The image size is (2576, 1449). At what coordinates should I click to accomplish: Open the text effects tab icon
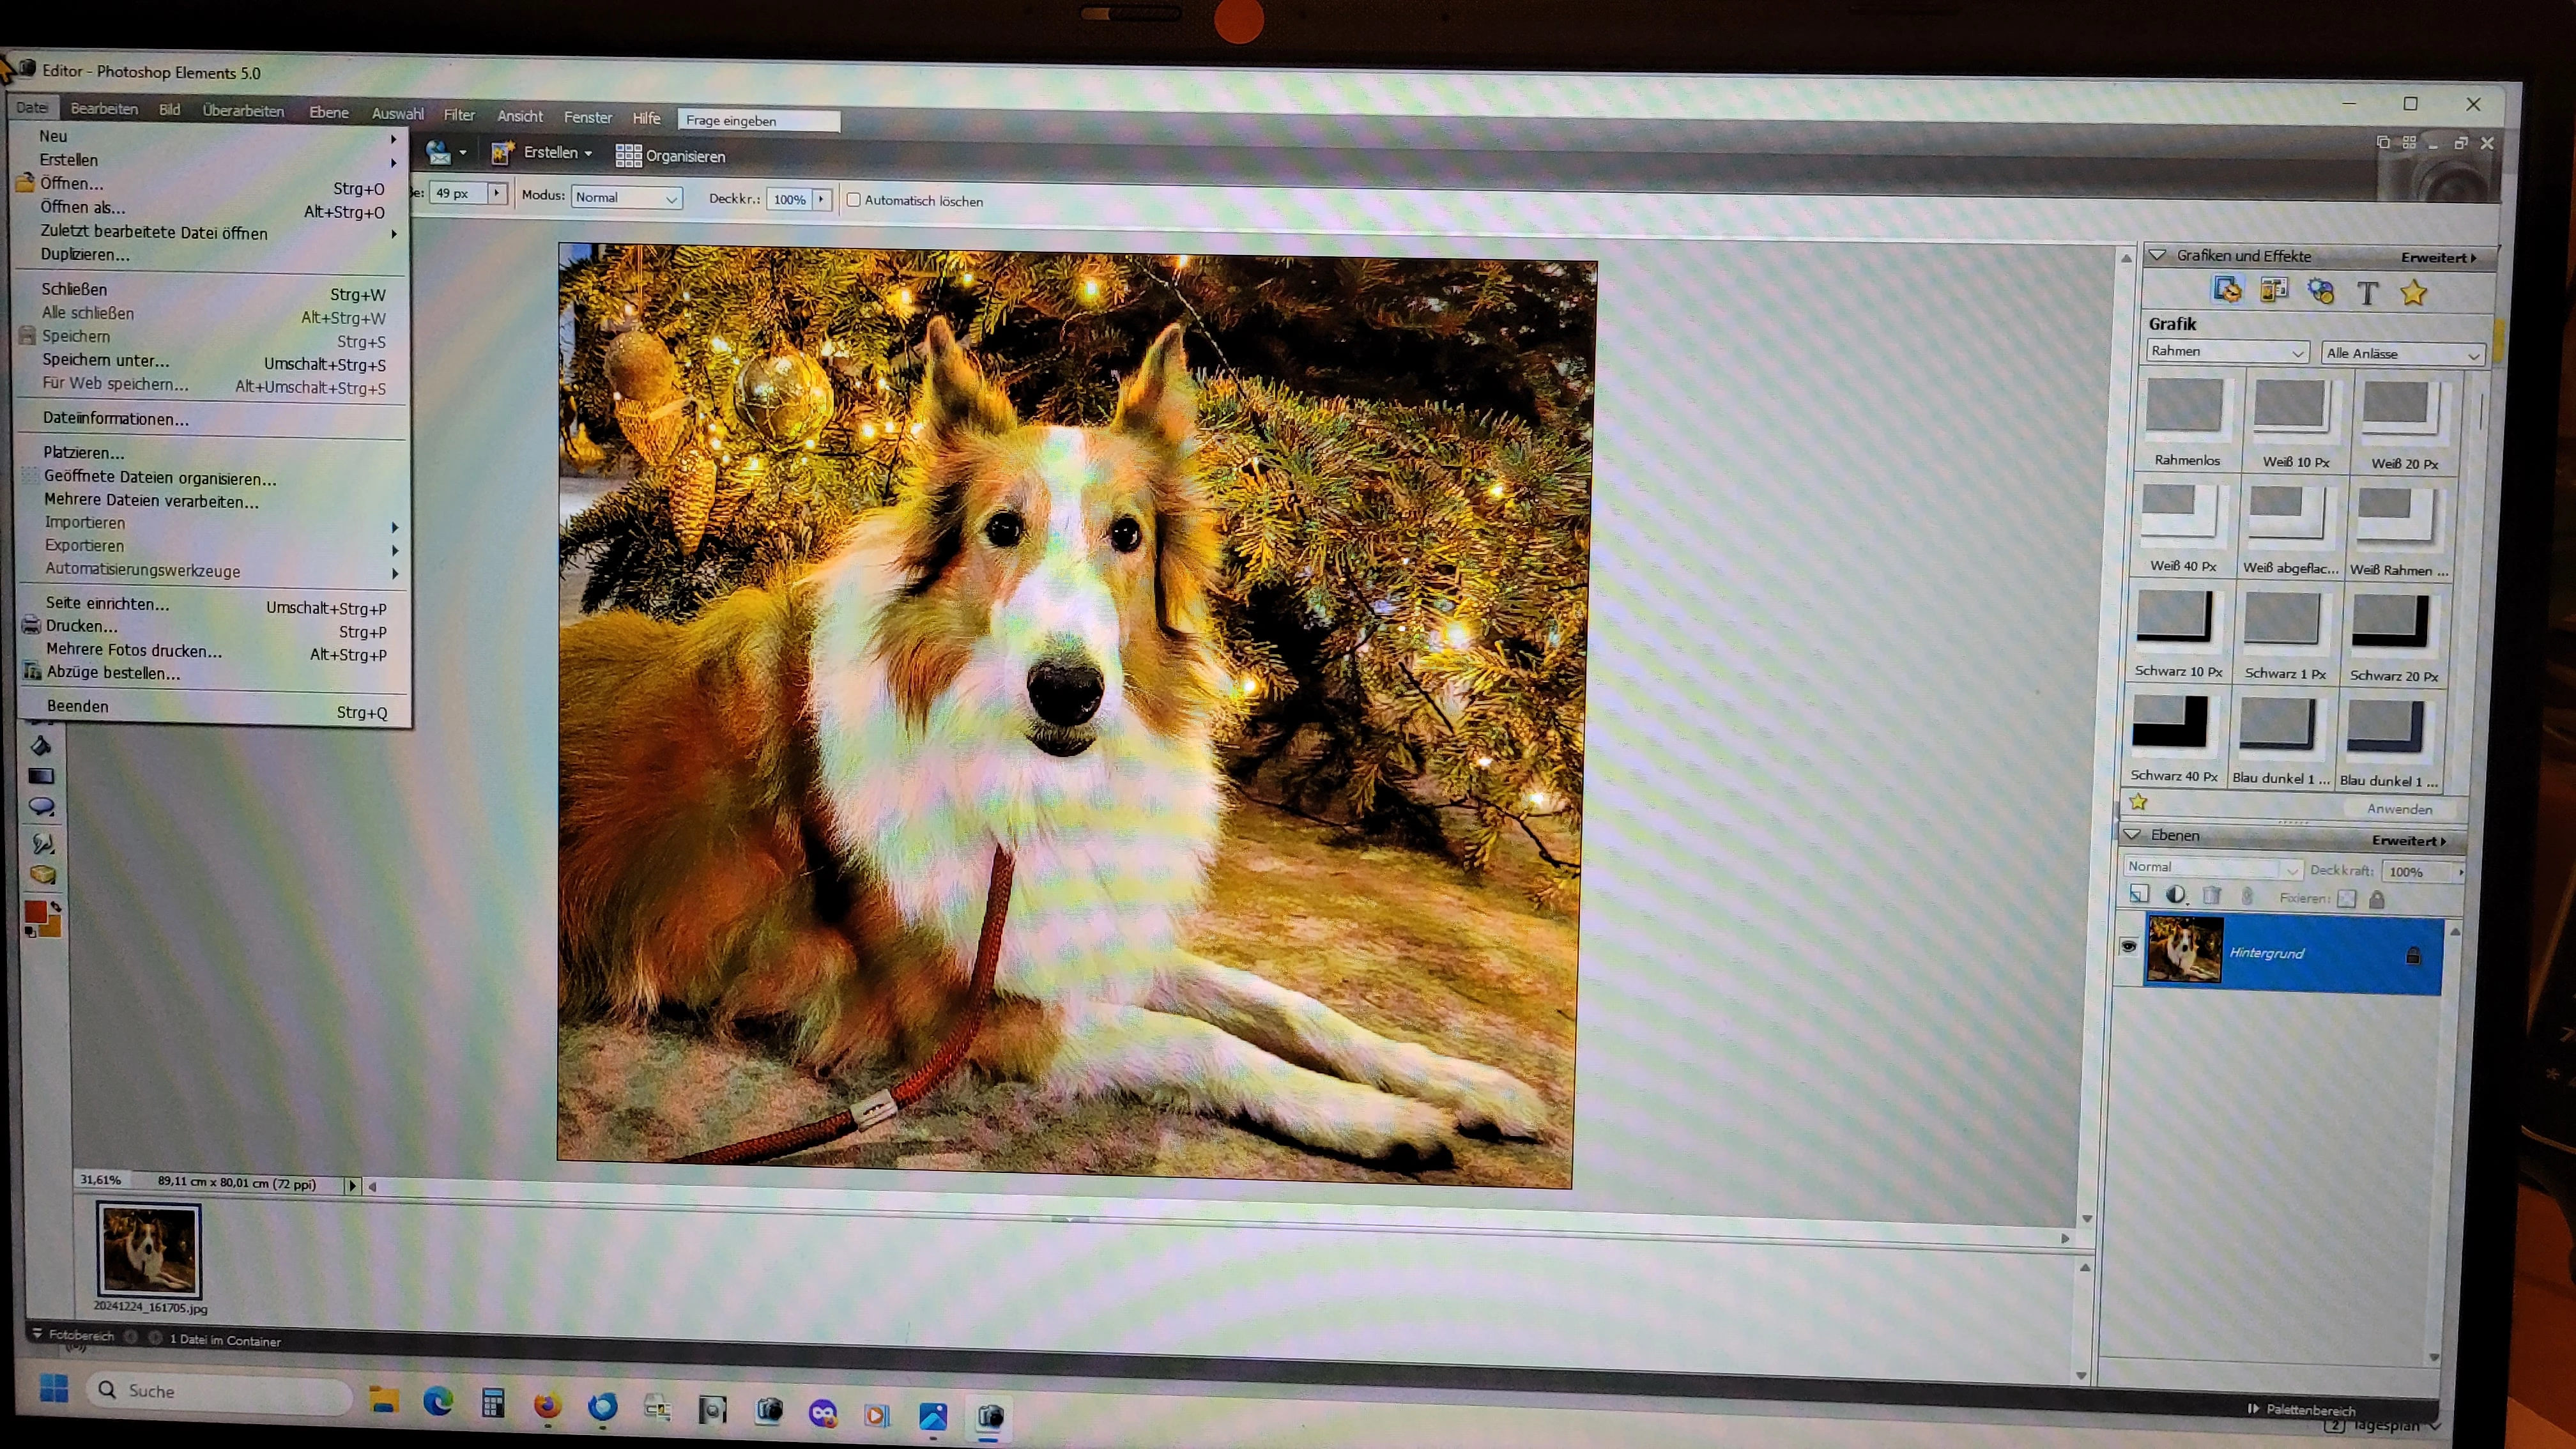pos(2367,293)
